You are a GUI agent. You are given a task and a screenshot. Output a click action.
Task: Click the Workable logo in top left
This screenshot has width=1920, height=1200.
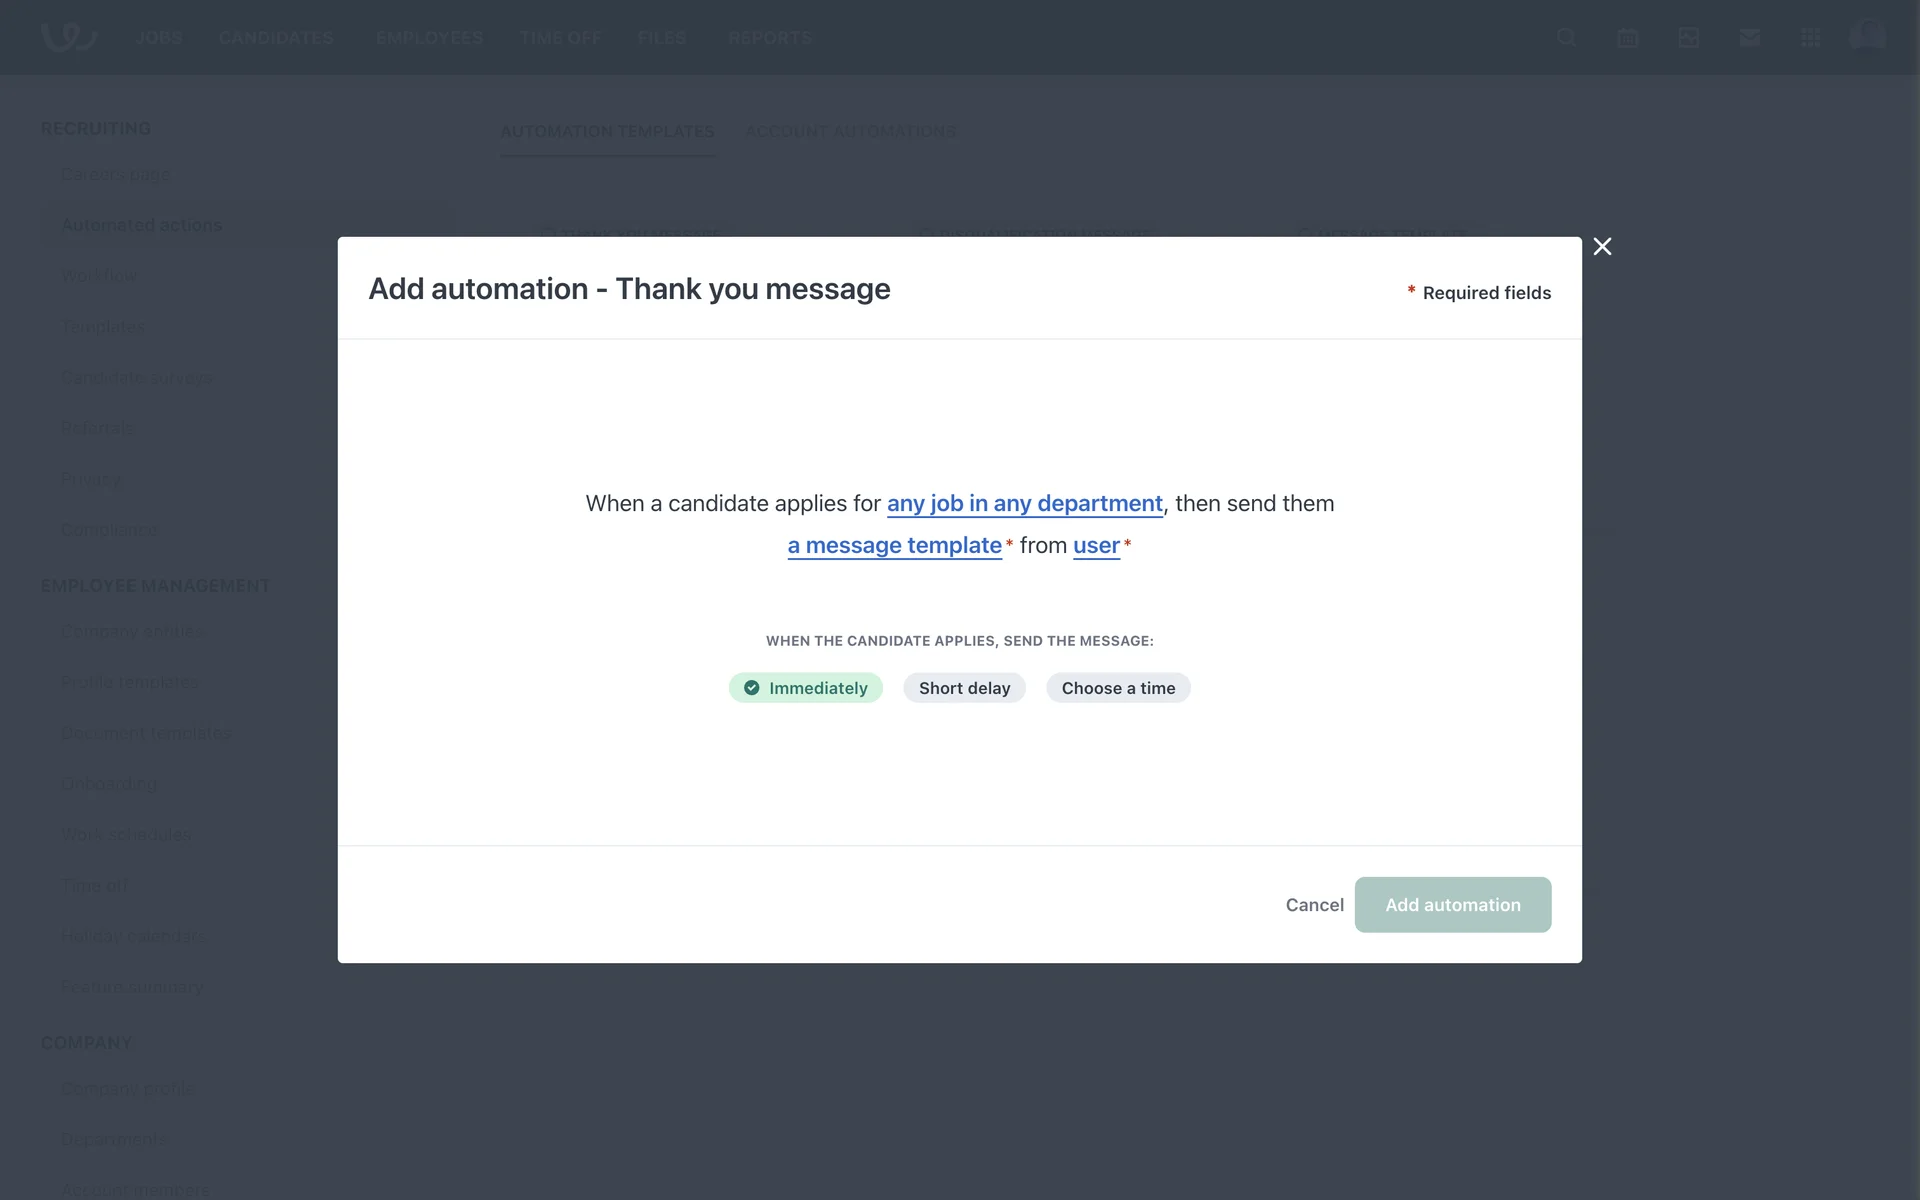(68, 37)
